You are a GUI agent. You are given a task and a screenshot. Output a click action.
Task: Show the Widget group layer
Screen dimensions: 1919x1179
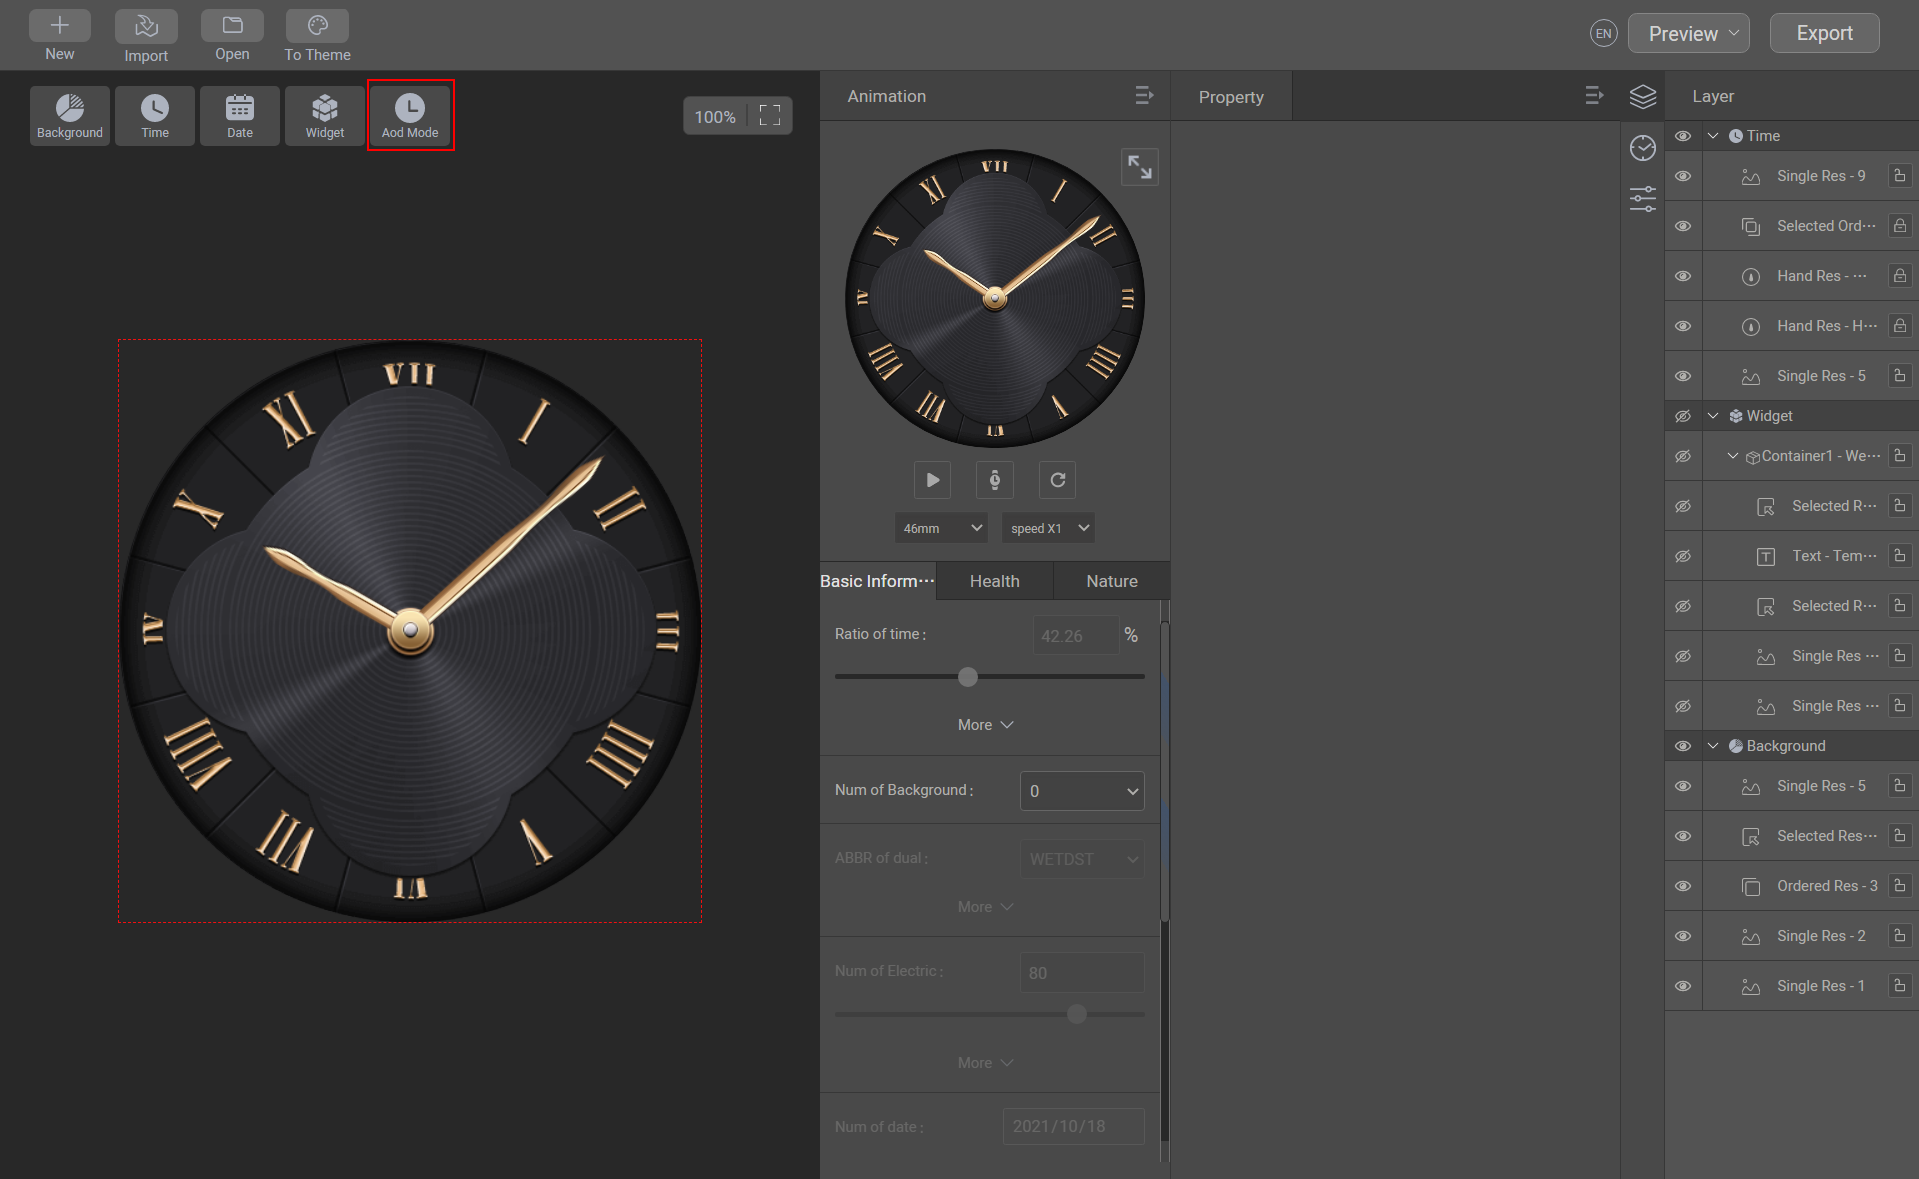pyautogui.click(x=1683, y=416)
